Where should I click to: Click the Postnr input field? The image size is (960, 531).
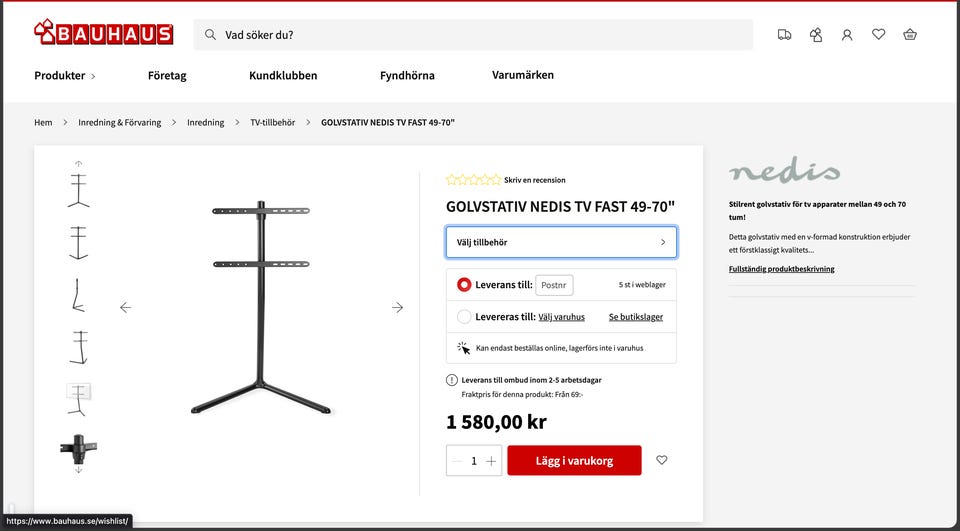(554, 285)
